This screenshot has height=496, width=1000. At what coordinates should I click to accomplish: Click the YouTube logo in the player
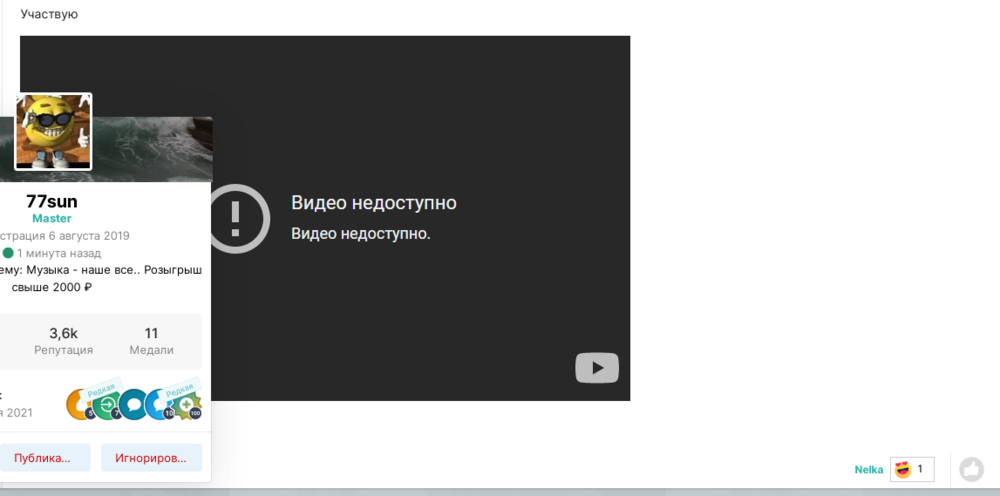point(597,368)
